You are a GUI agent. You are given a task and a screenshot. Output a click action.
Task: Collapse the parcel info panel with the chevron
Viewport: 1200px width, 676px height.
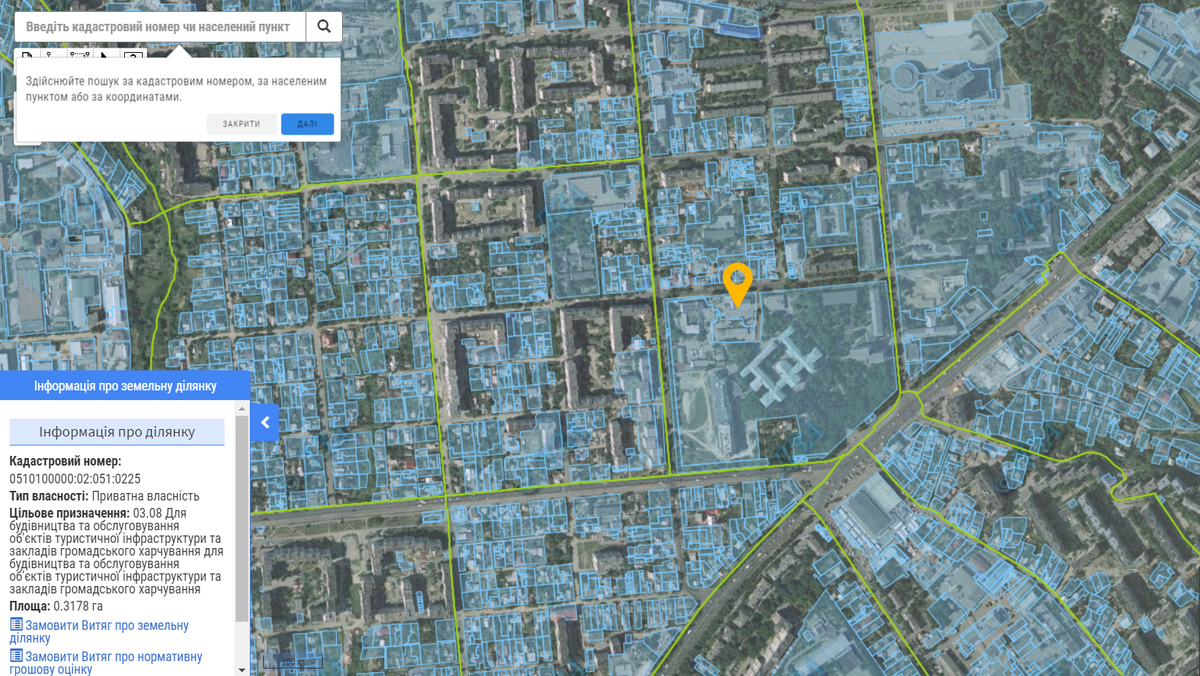coord(265,423)
